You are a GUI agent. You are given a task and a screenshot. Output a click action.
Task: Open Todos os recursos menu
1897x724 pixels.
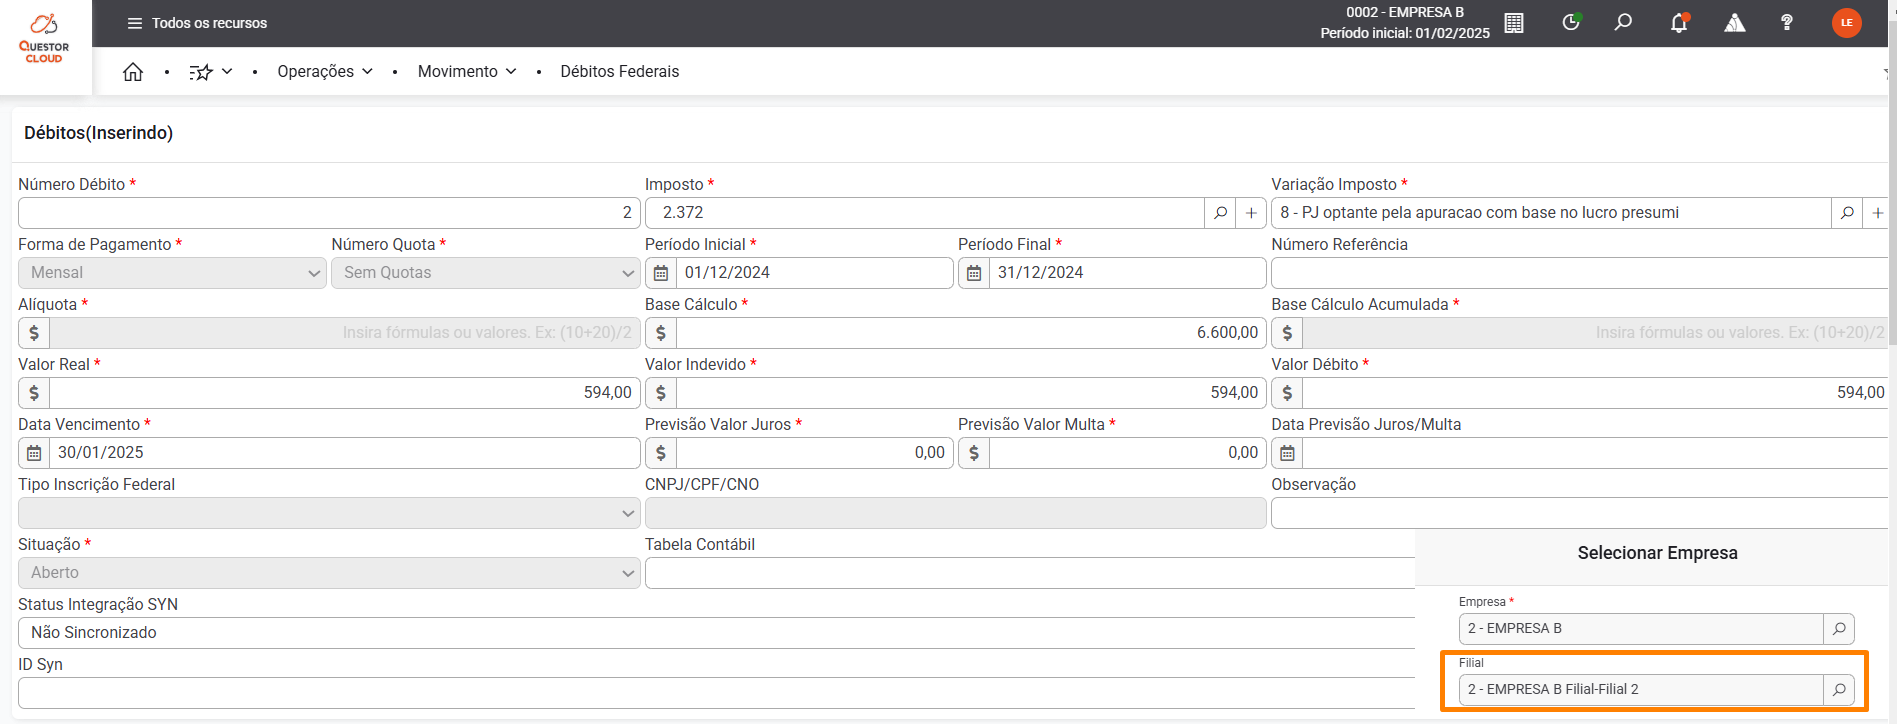click(197, 23)
